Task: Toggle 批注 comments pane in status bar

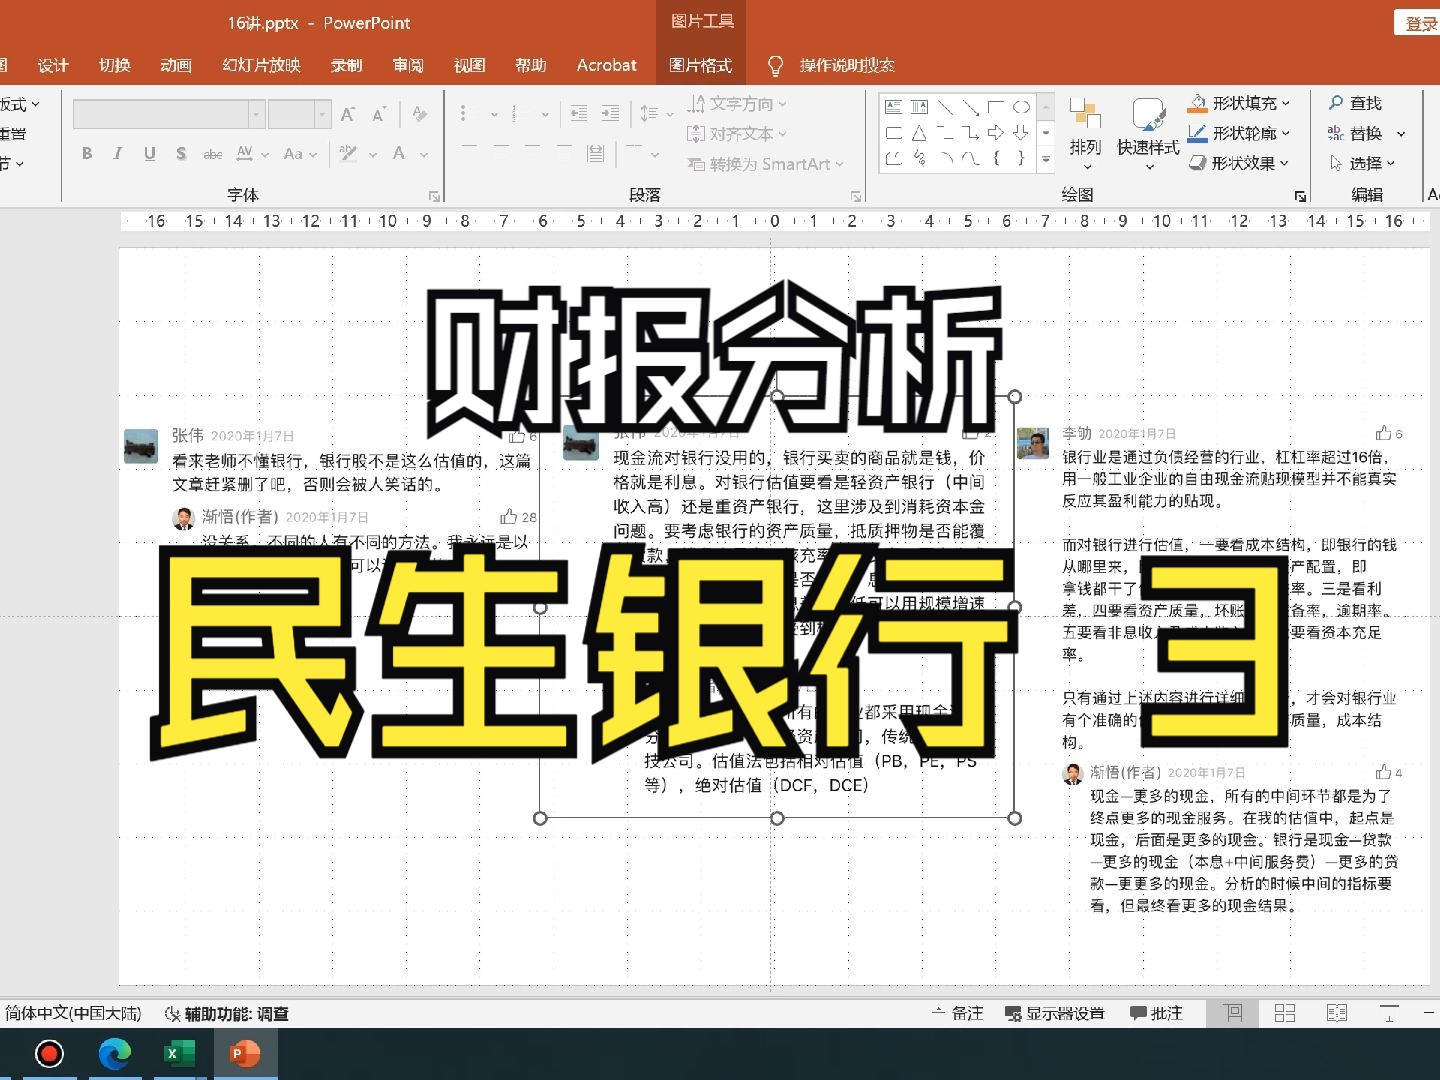Action: coord(1155,1013)
